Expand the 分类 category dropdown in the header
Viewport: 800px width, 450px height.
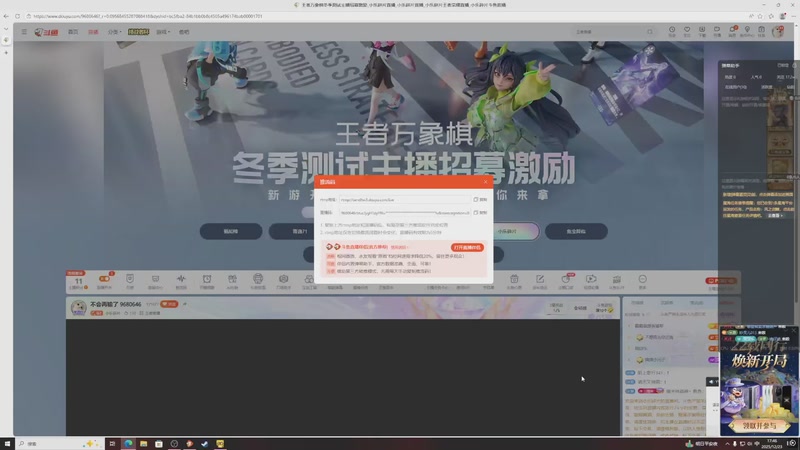115,32
